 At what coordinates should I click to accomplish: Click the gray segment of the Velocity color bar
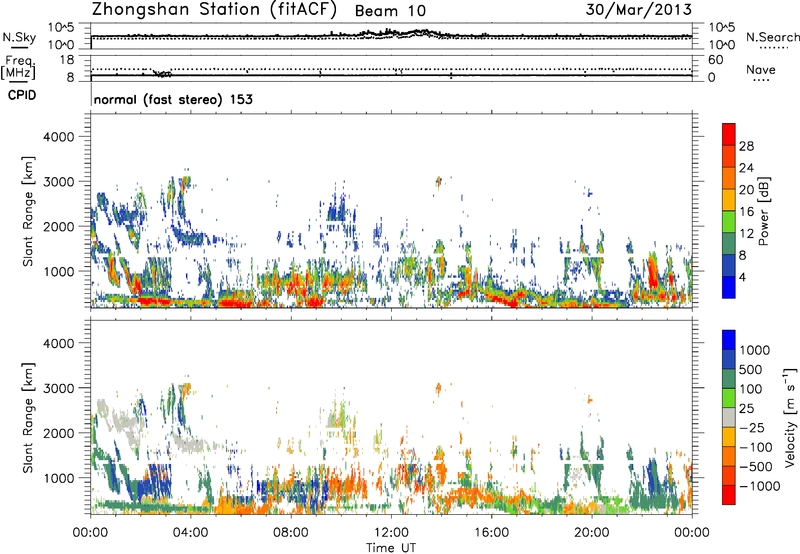(x=729, y=417)
